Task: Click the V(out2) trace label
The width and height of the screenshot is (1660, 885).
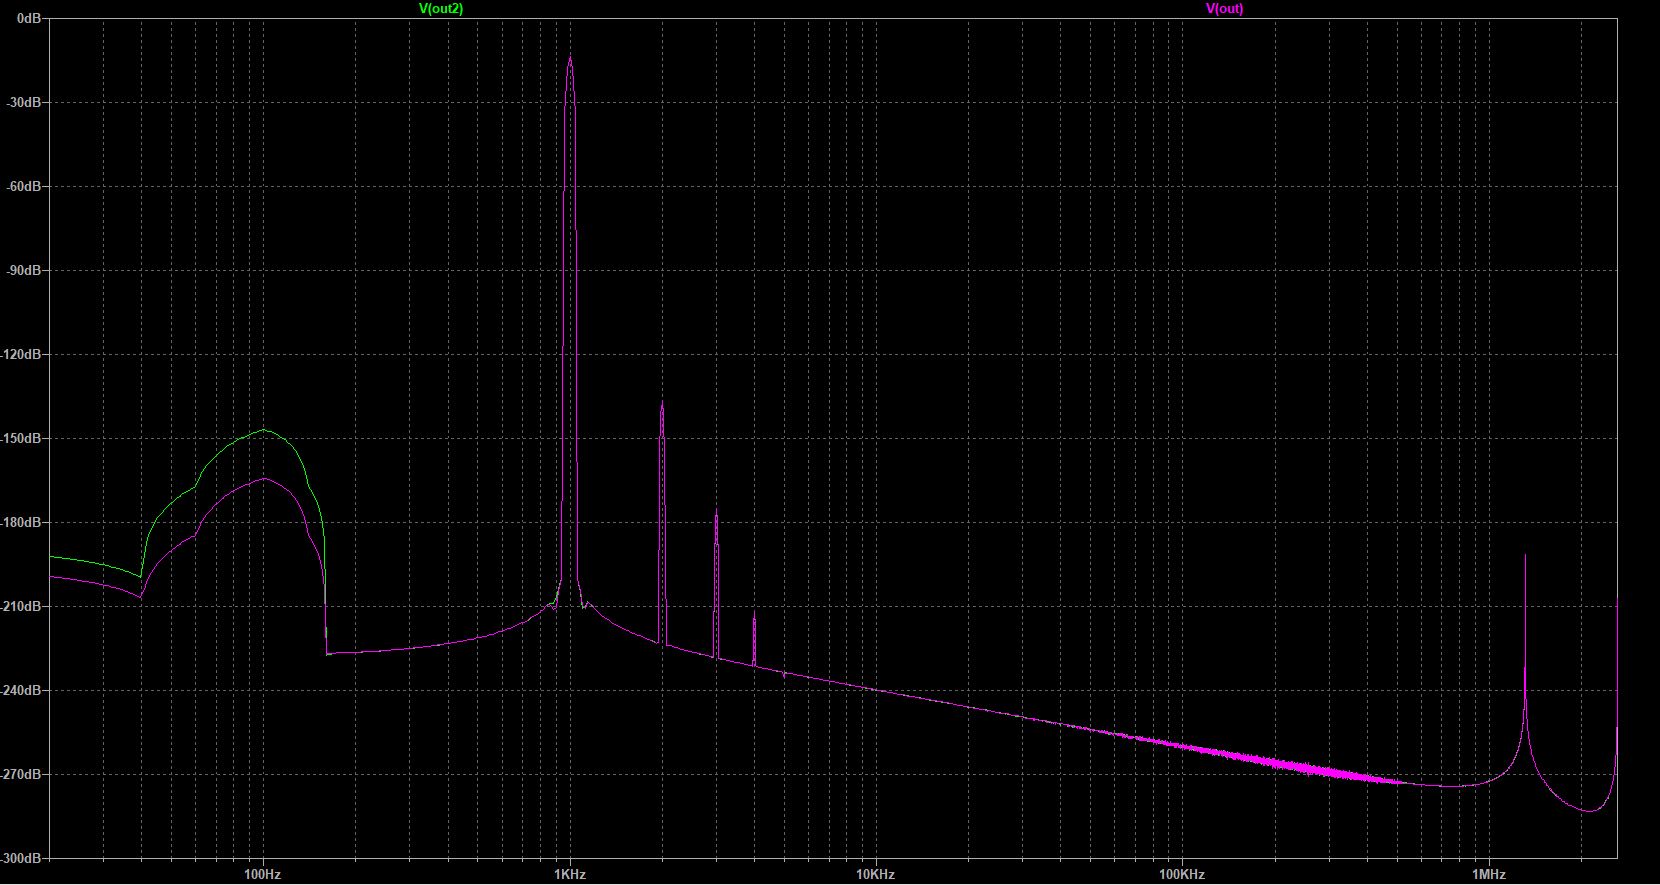Action: point(440,8)
